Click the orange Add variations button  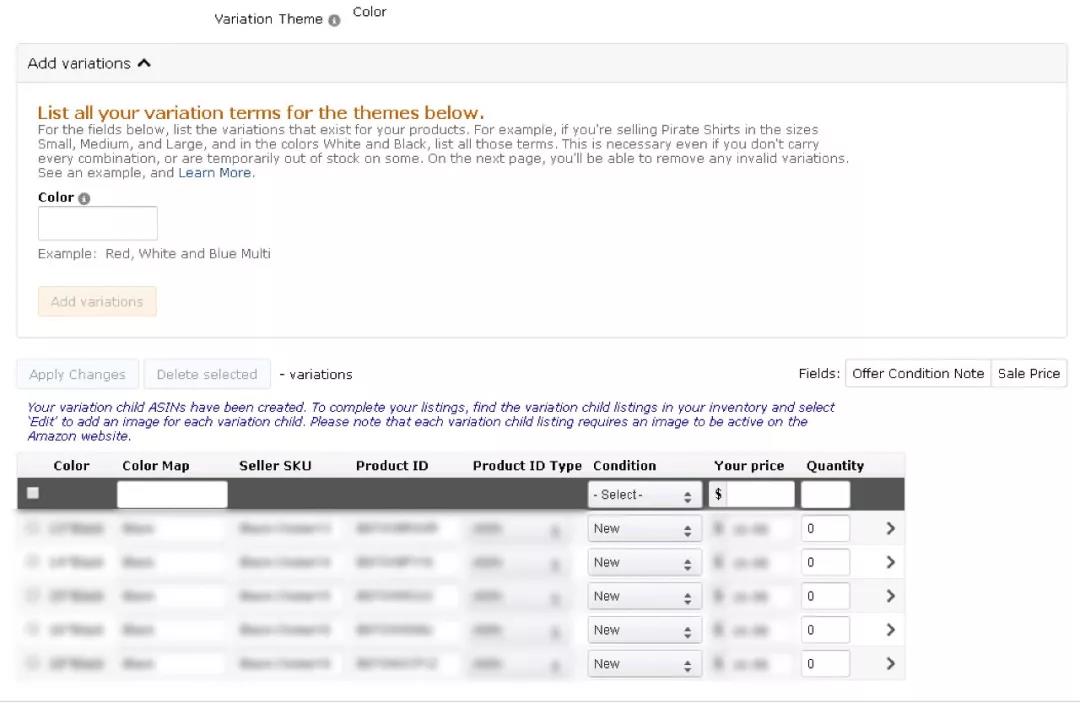coord(97,302)
